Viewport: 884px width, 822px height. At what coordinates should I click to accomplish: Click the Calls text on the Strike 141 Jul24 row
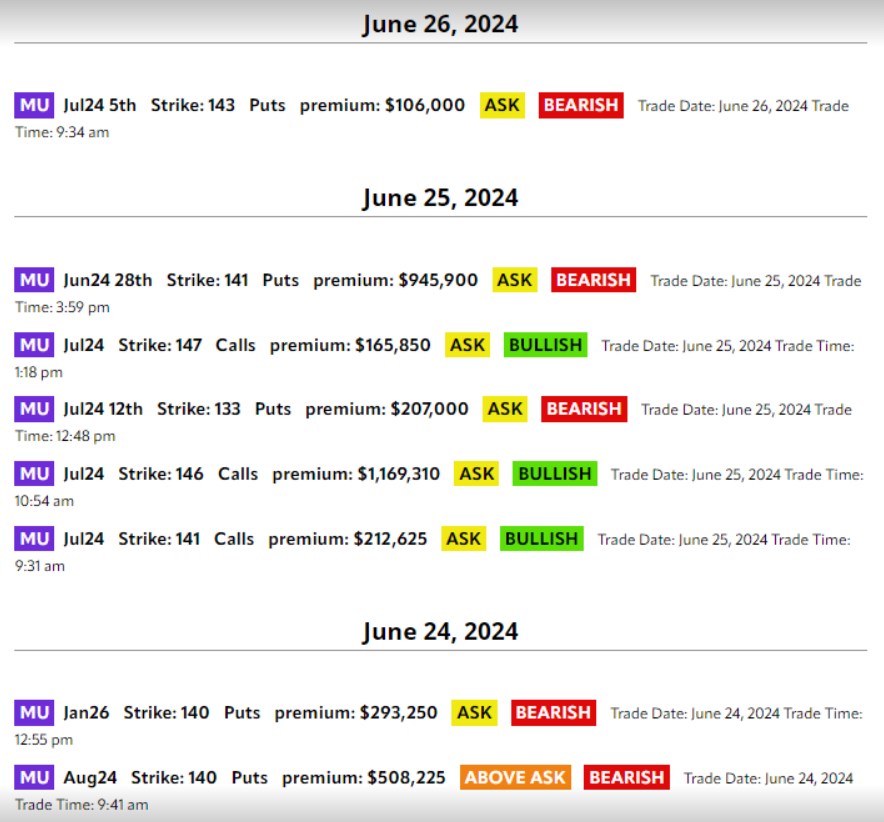click(x=234, y=539)
